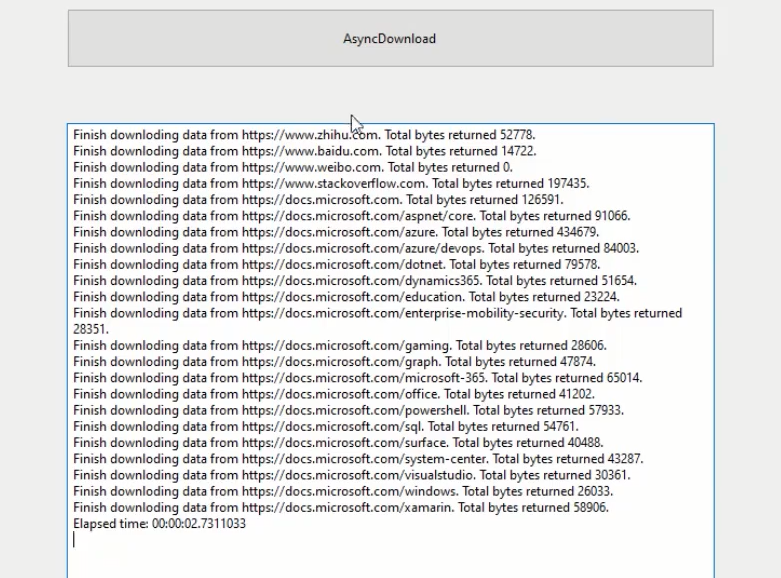Select the gaming download result line
781x578 pixels.
coord(340,345)
